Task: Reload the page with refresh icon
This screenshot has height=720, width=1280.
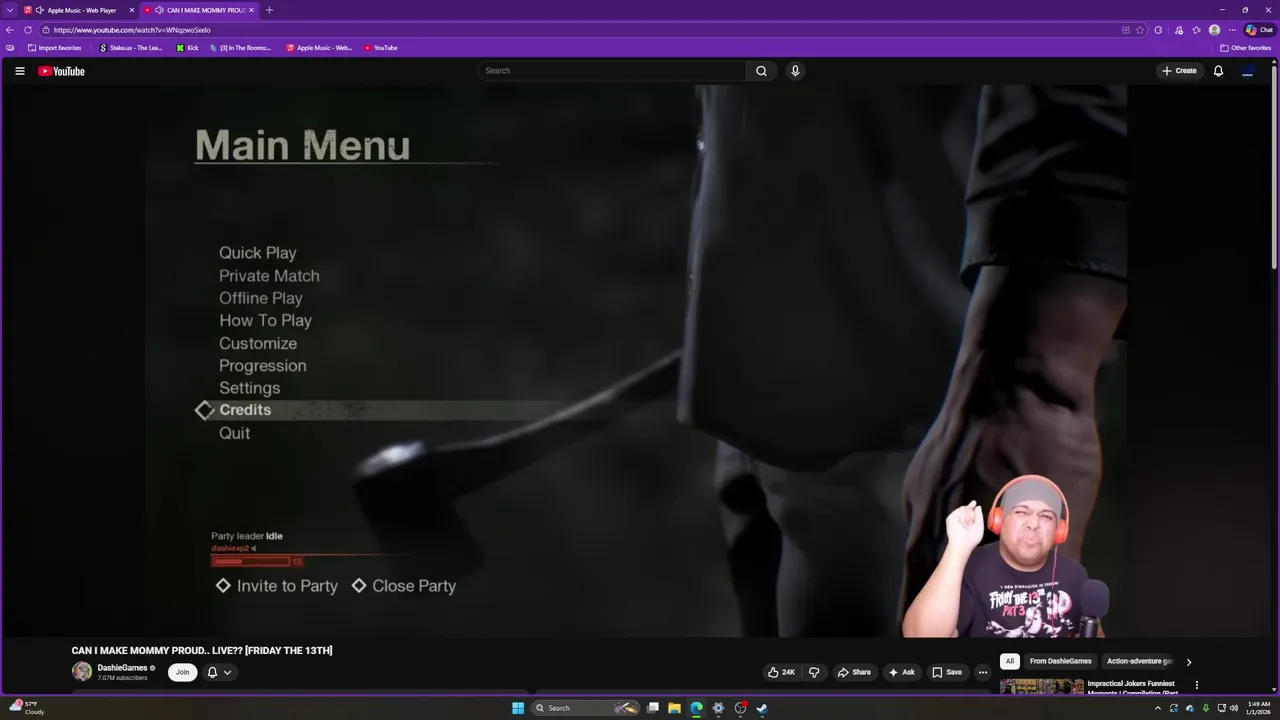Action: (x=28, y=30)
